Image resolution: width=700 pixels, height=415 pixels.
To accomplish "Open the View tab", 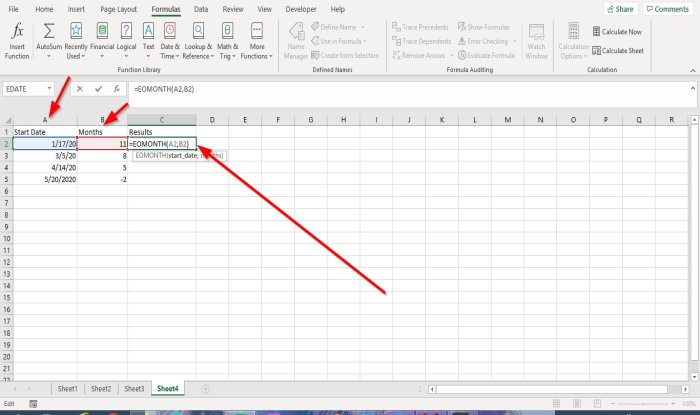I will tap(264, 9).
